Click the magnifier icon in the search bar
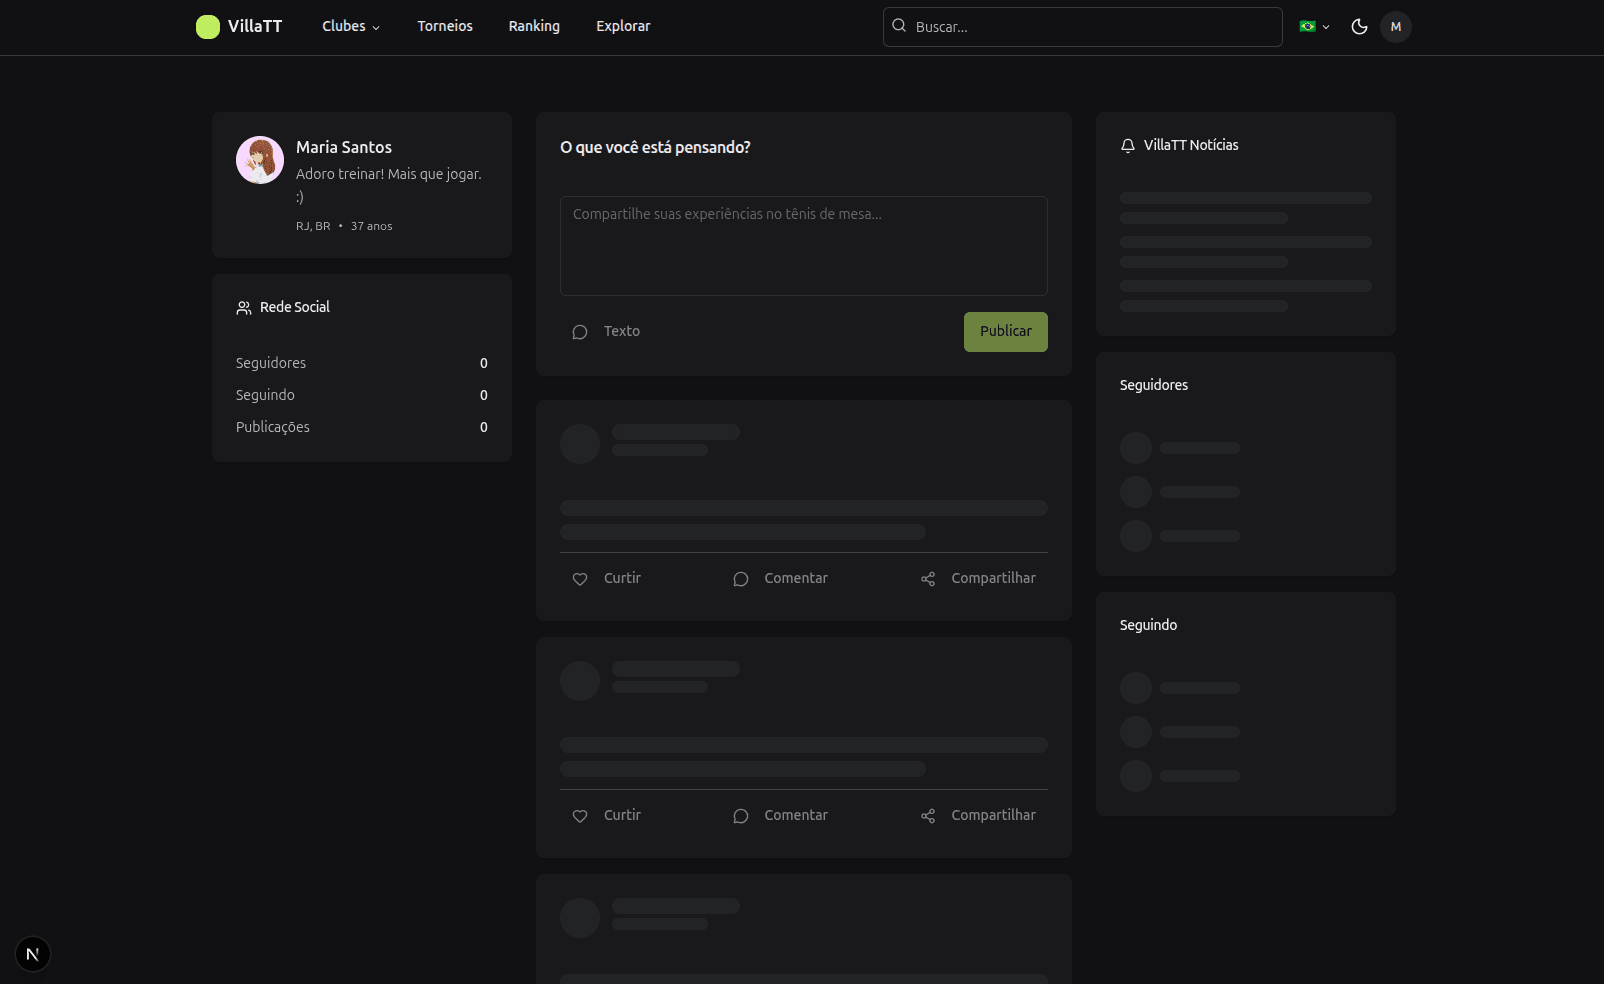This screenshot has height=984, width=1604. pyautogui.click(x=899, y=26)
